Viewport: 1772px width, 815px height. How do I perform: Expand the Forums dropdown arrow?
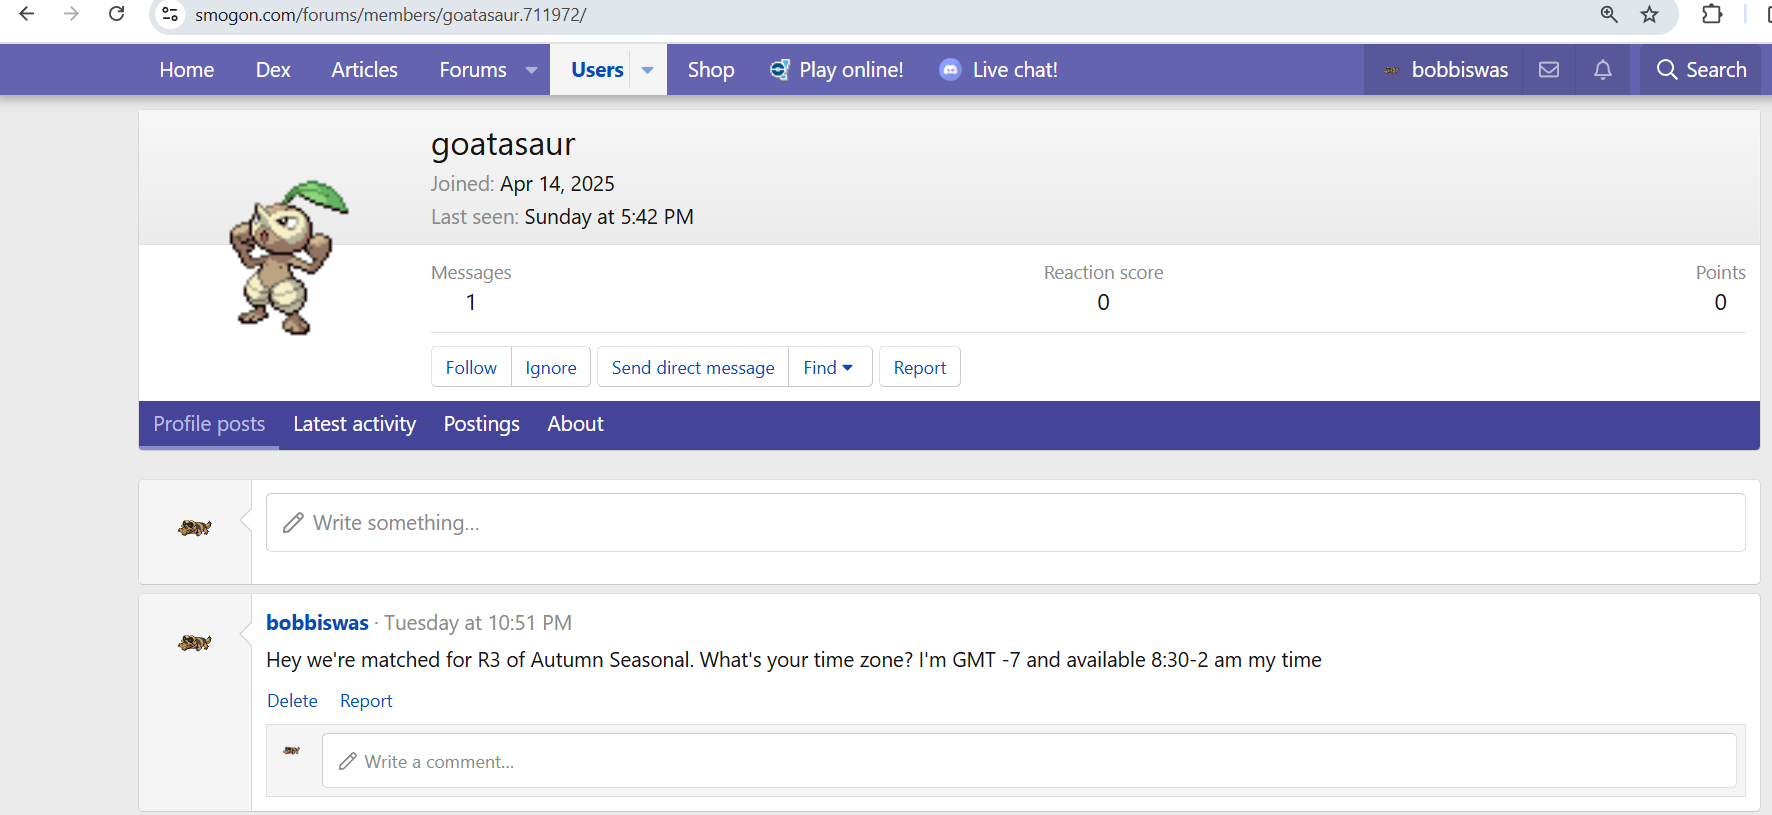point(531,70)
